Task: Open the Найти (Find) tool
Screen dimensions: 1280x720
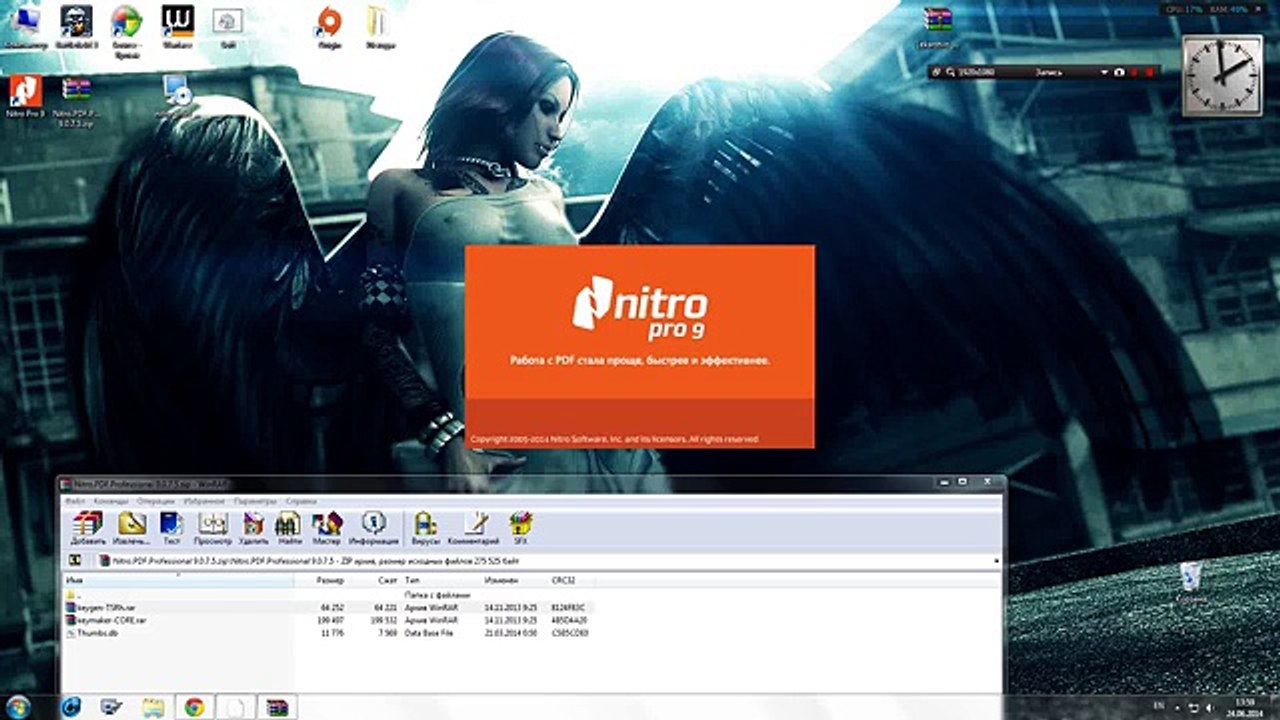Action: point(288,528)
